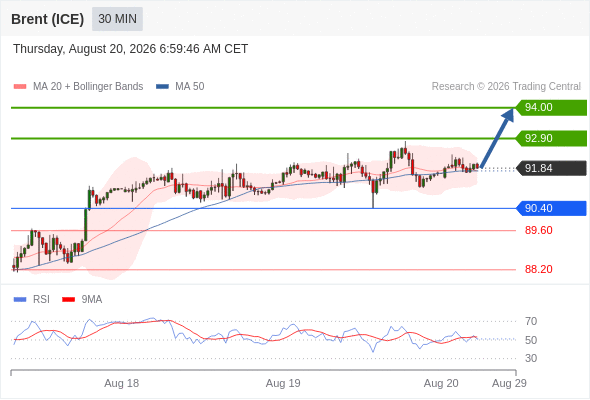Click the red 9MA legend swatch
Screen dimensions: 590x400
tap(68, 300)
